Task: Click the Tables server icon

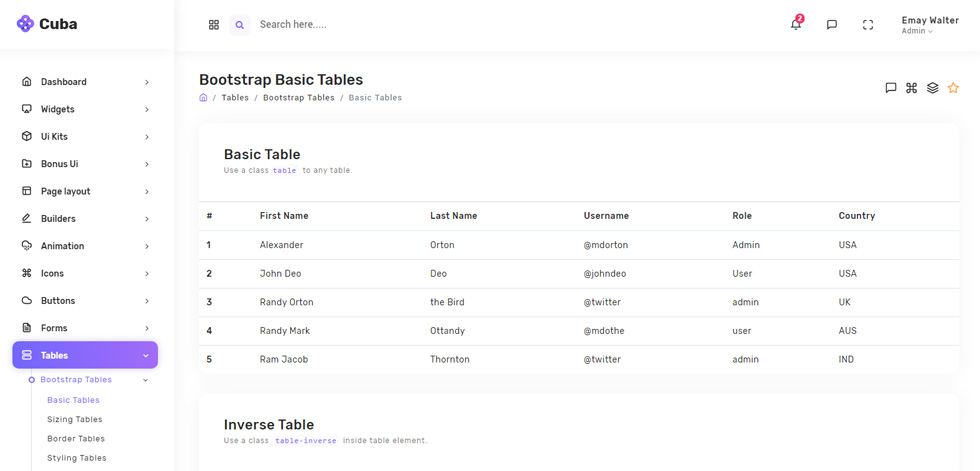Action: [26, 355]
